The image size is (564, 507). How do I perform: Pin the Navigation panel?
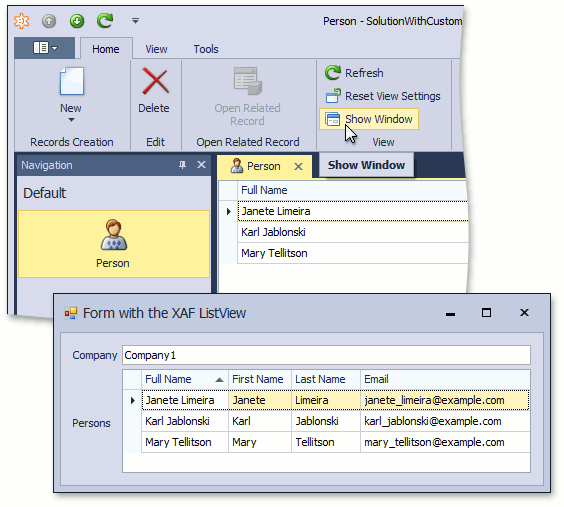[x=182, y=165]
